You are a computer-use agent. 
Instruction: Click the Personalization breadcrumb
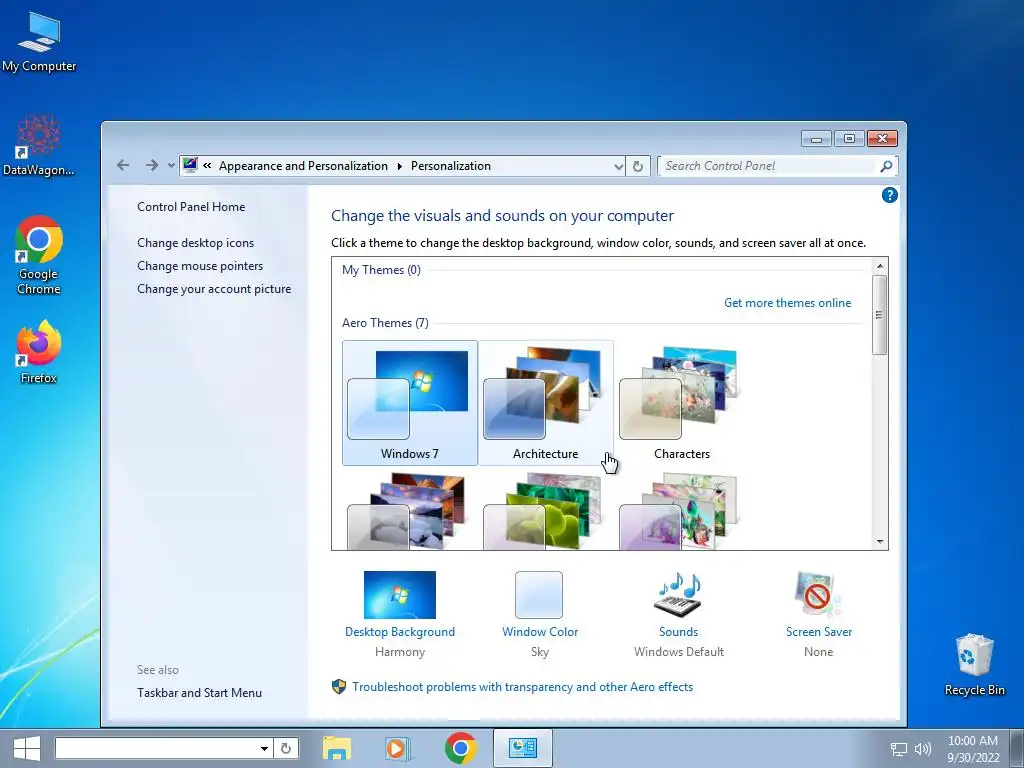point(451,166)
